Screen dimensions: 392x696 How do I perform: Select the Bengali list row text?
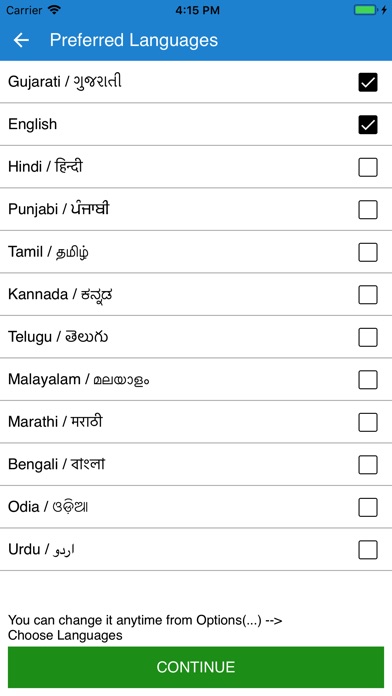(x=56, y=464)
